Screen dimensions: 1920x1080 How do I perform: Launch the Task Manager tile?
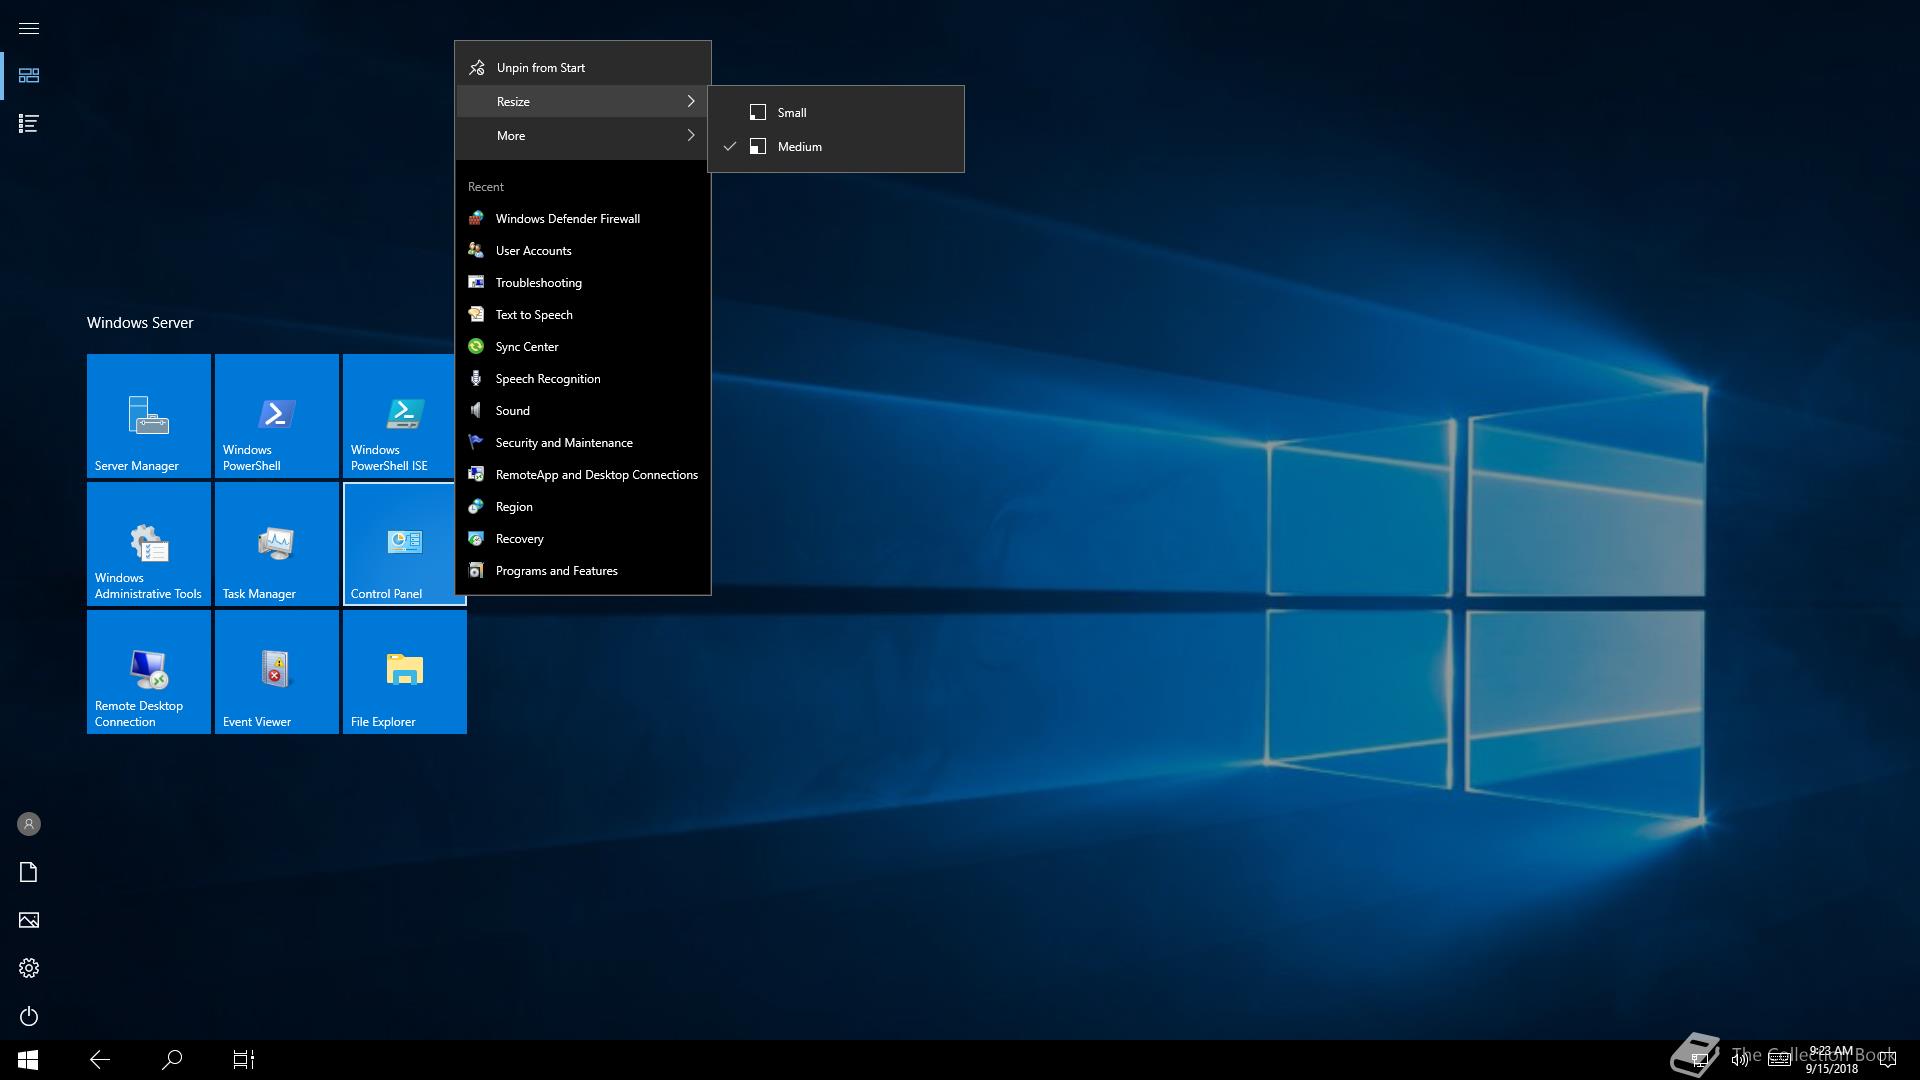coord(277,544)
